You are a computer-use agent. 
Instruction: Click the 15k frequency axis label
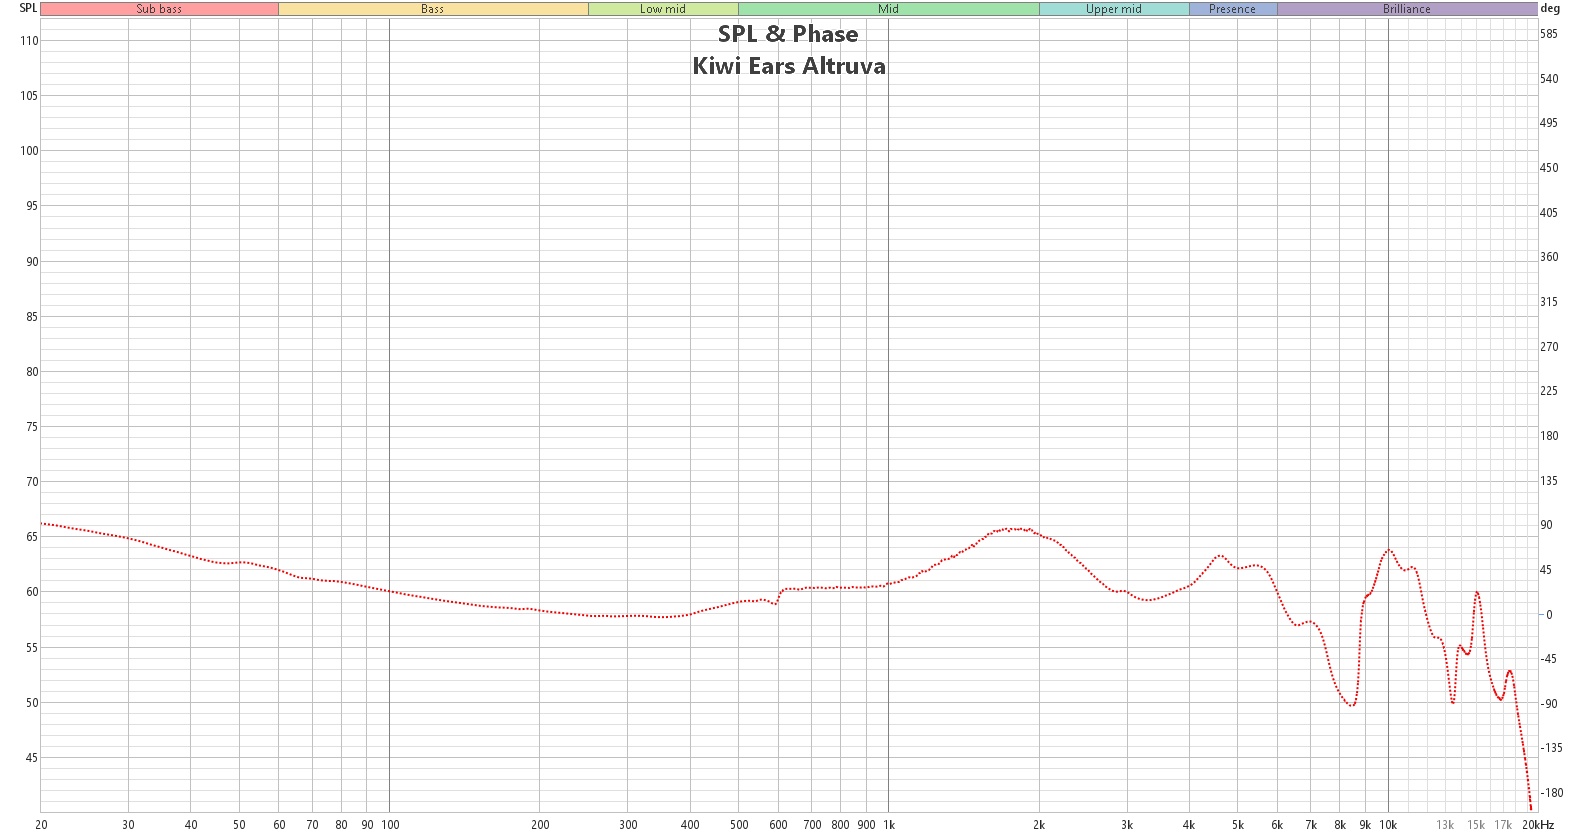1476,825
